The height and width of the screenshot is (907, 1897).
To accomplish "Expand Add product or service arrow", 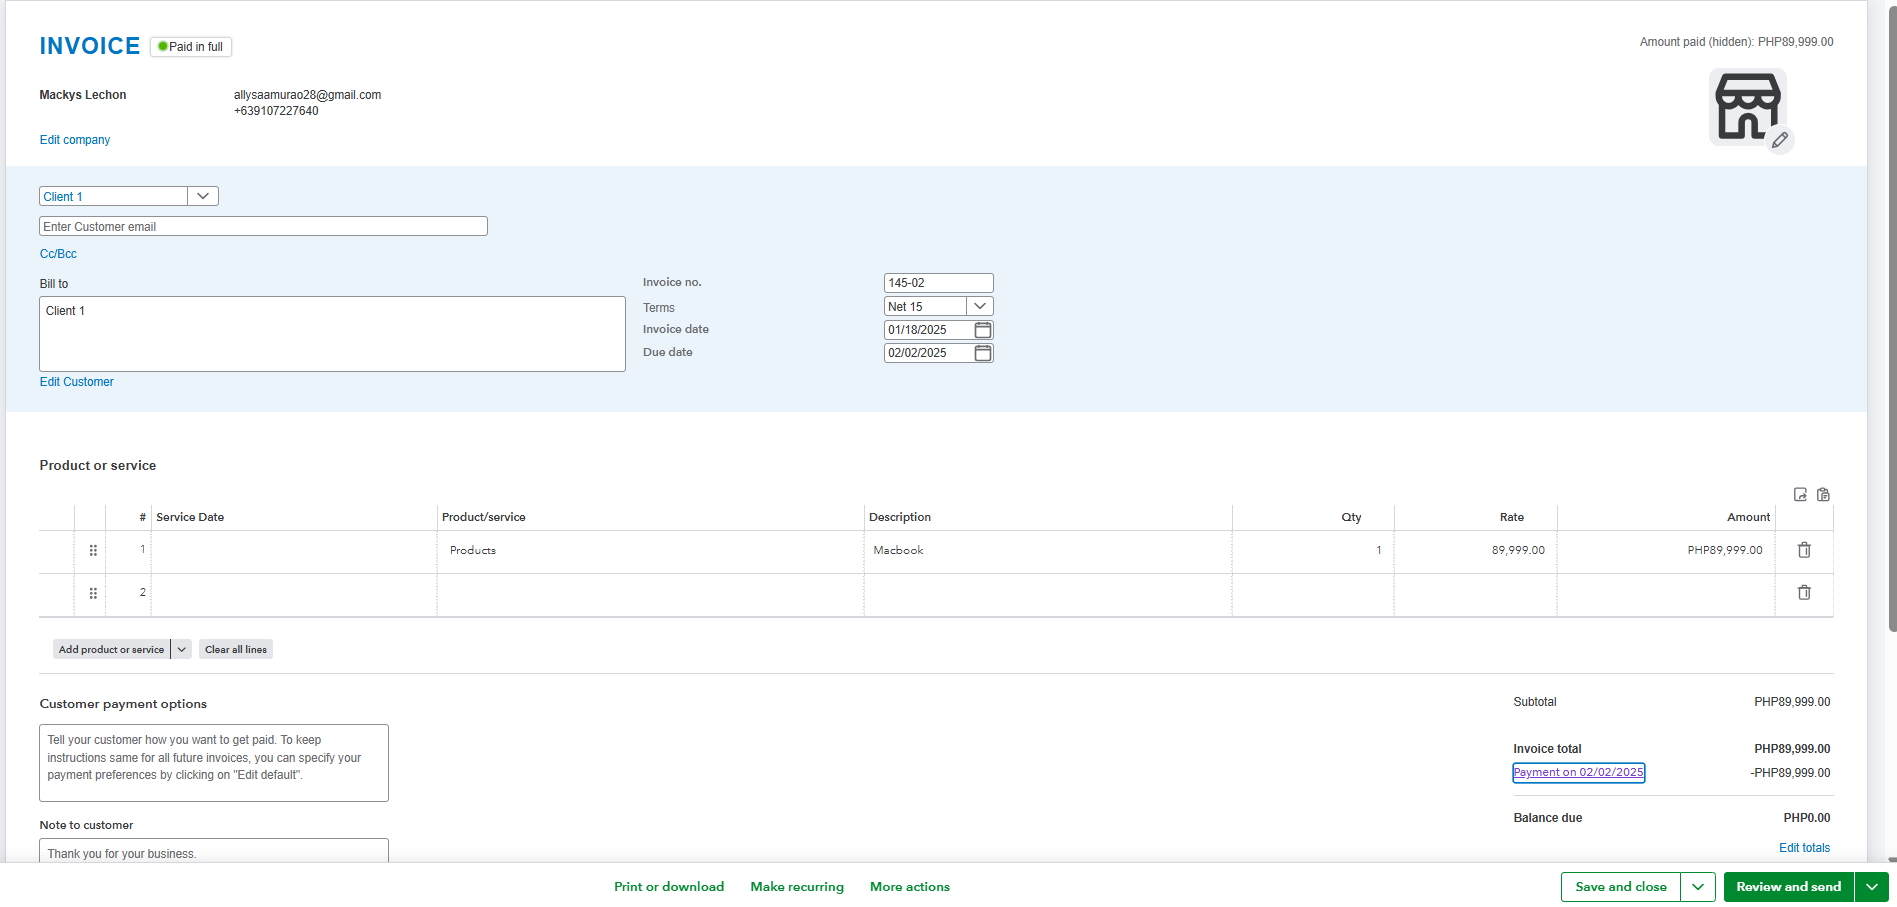I will pyautogui.click(x=182, y=649).
